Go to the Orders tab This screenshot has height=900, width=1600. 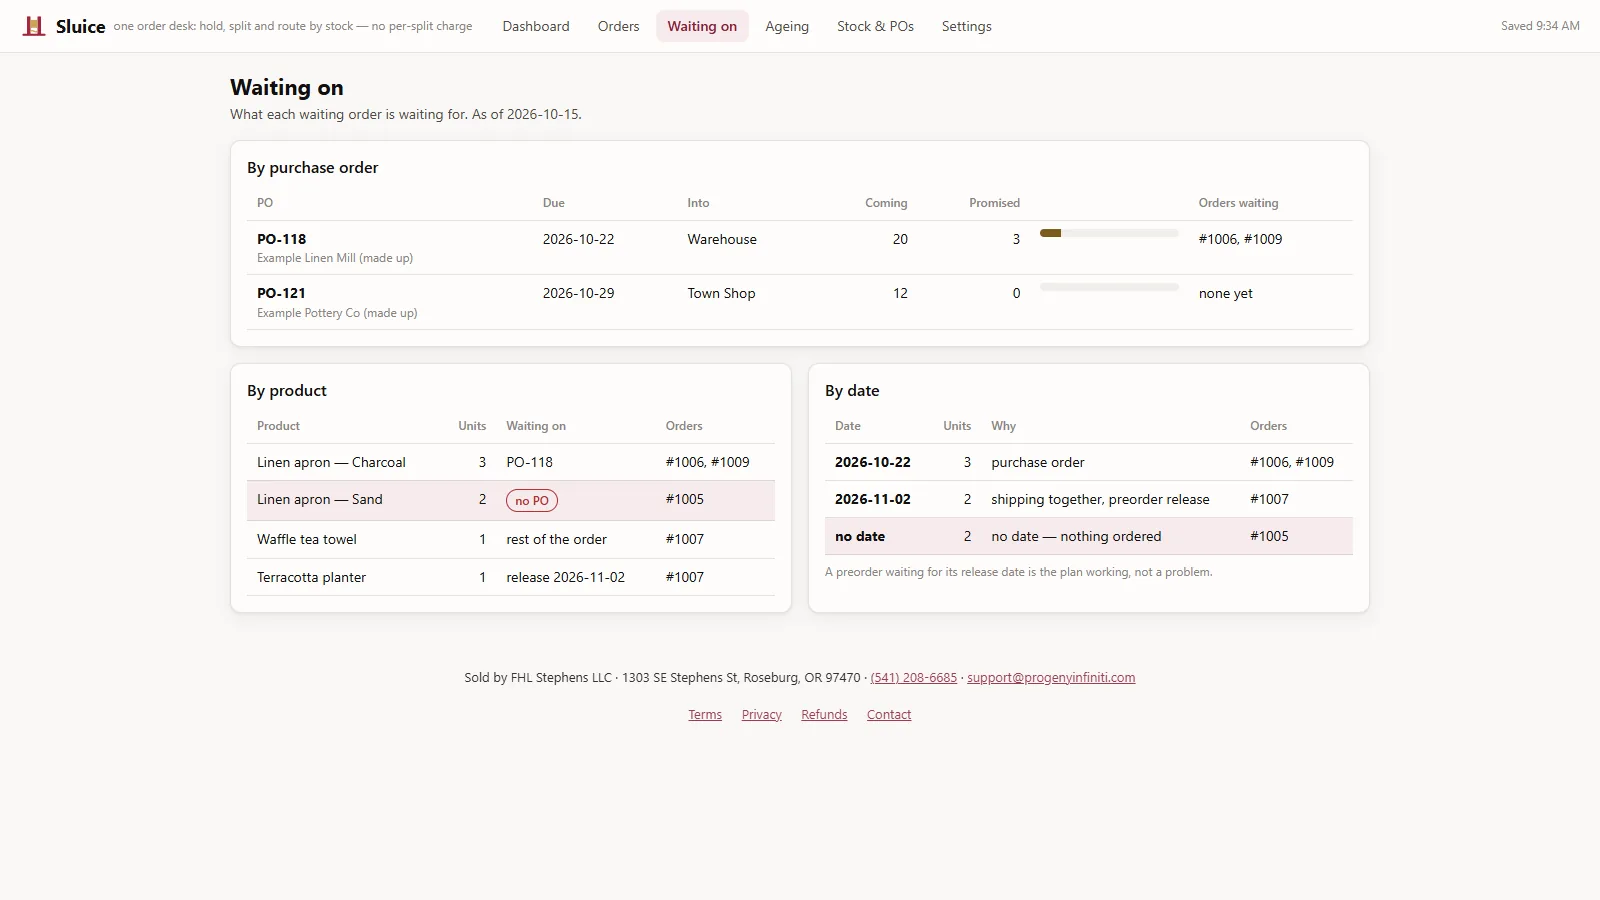(x=618, y=26)
